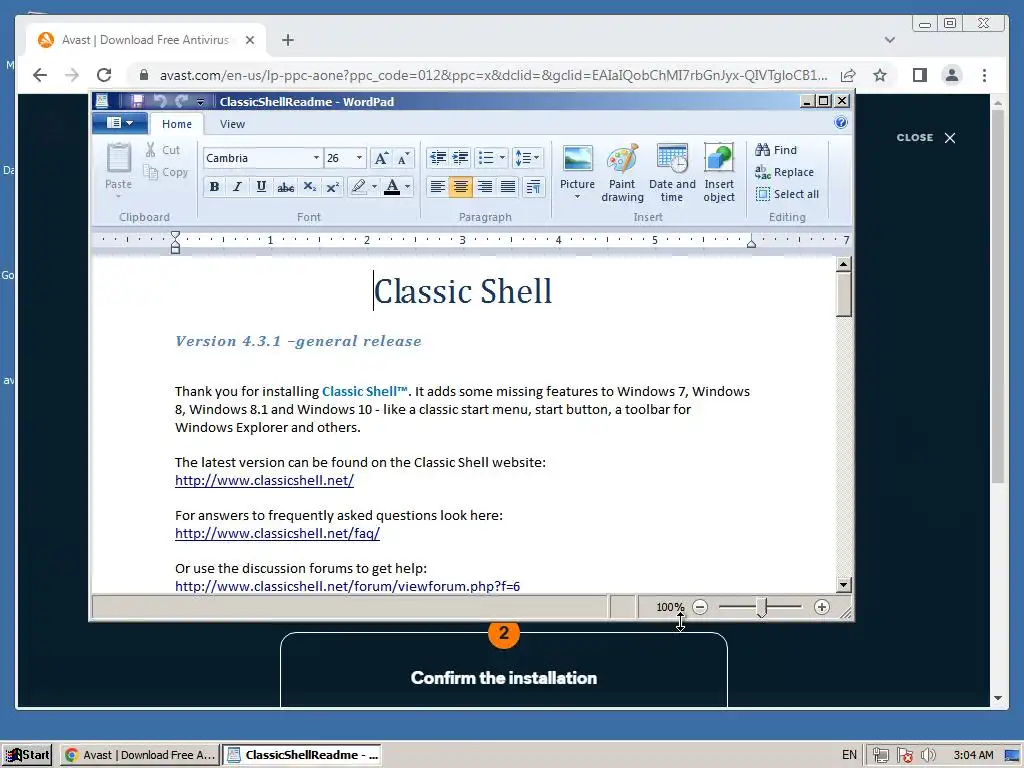Click the Chrome share page icon

(x=848, y=75)
